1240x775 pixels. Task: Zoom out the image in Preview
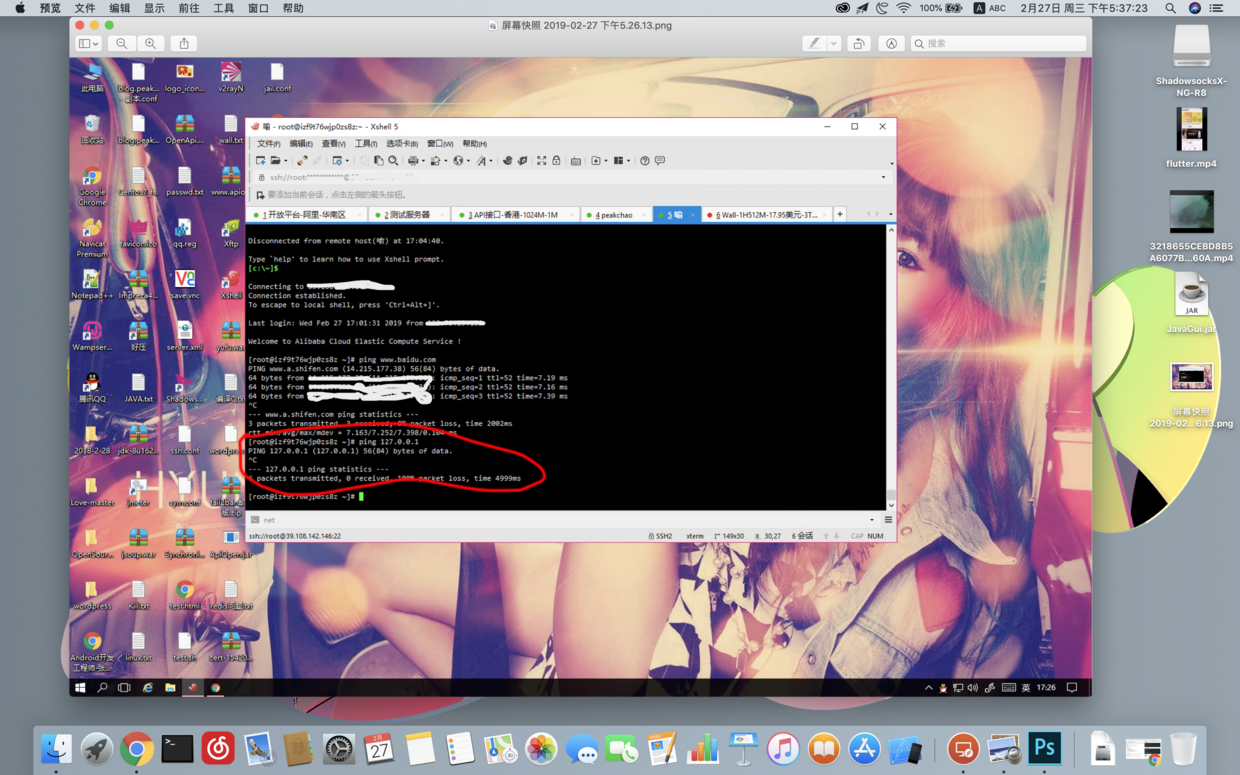pos(121,43)
